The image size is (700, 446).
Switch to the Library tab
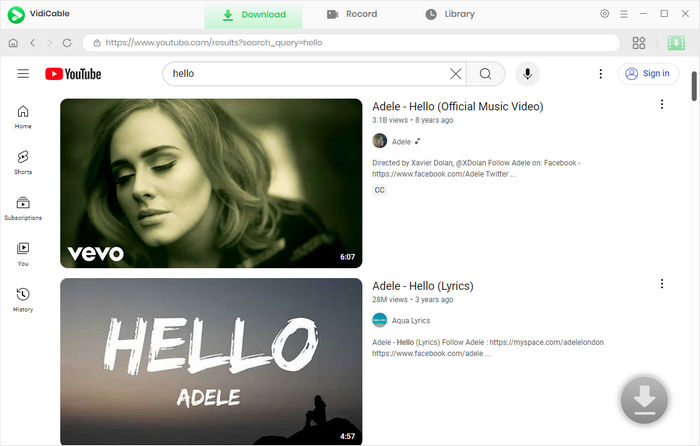449,14
